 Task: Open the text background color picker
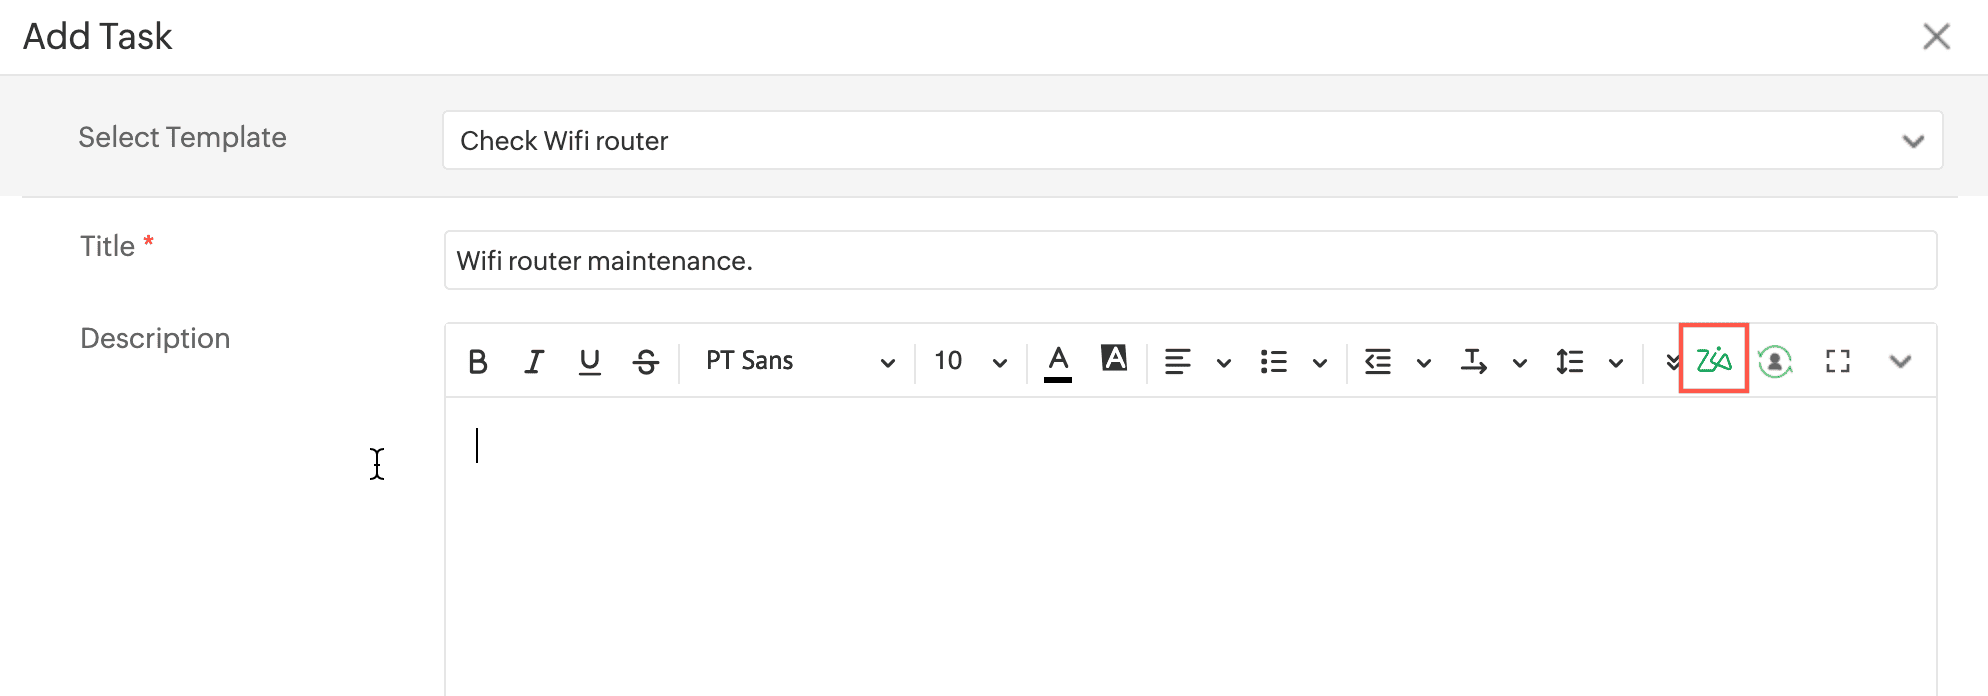coord(1114,358)
